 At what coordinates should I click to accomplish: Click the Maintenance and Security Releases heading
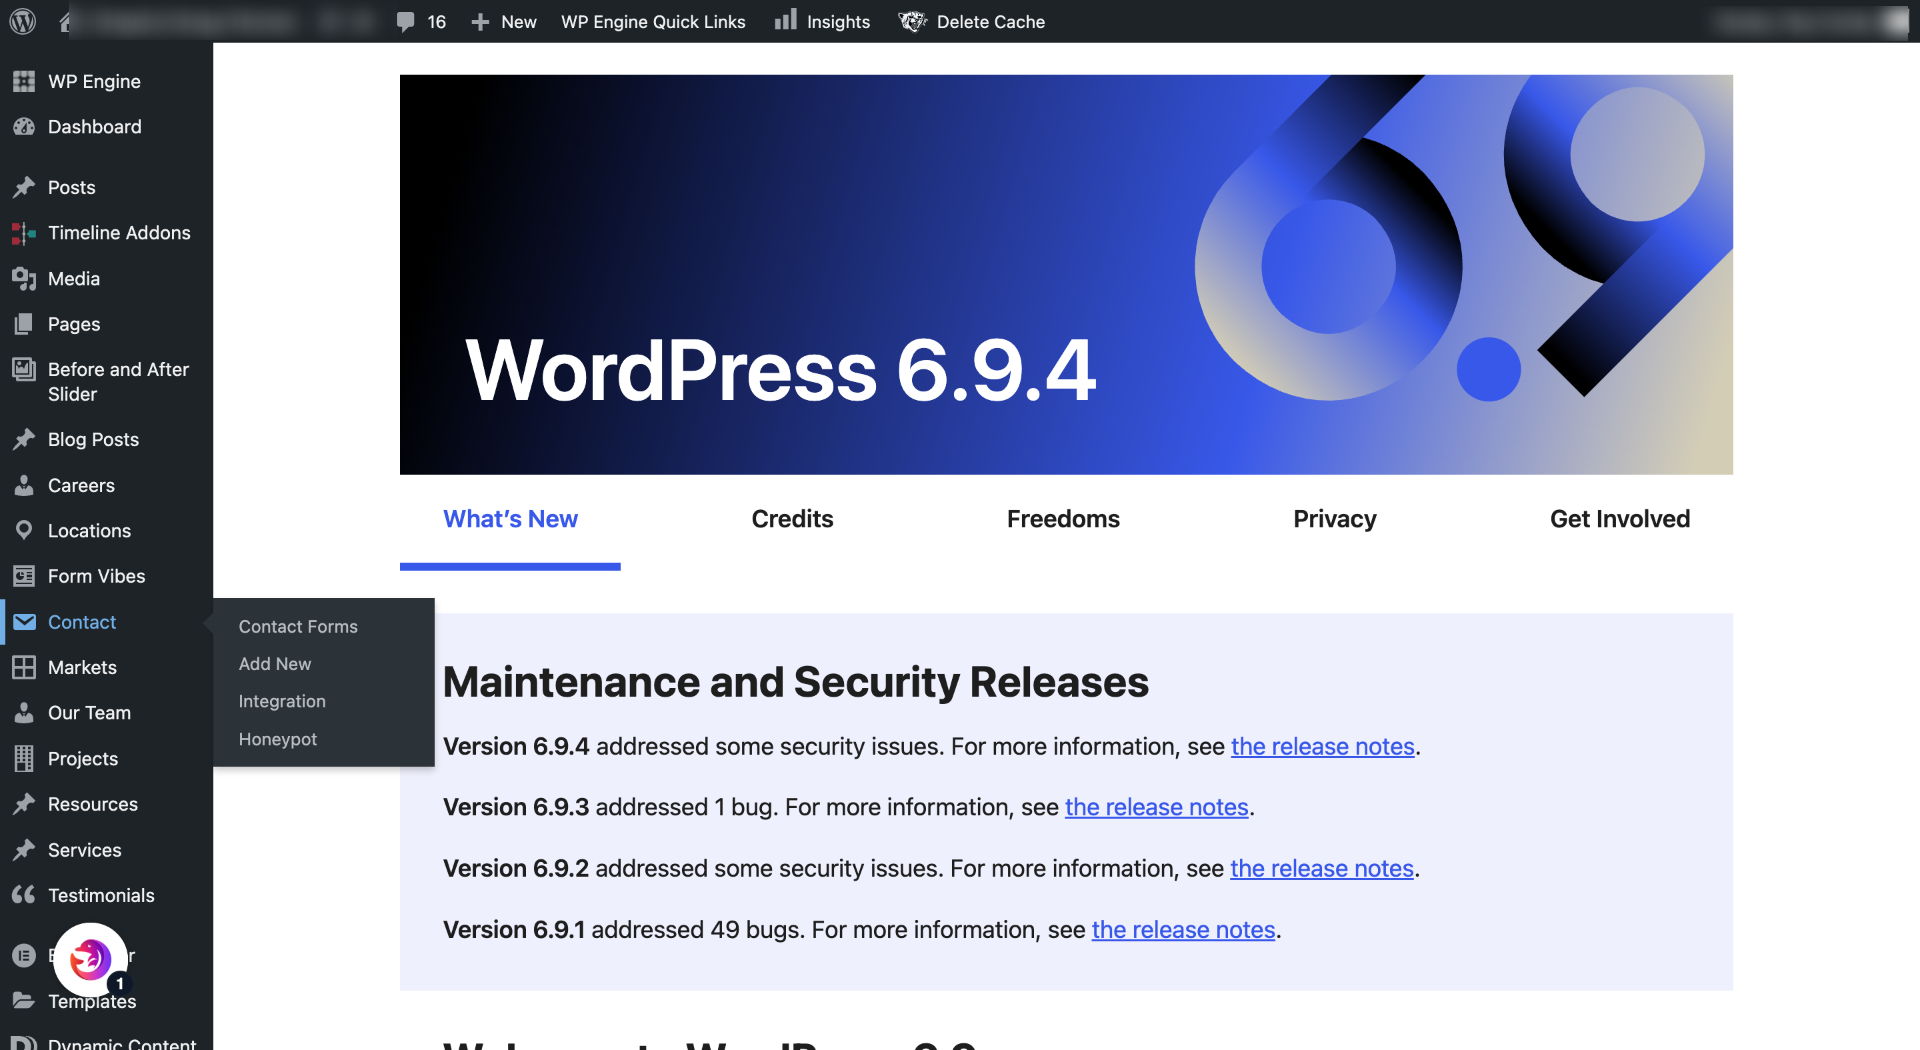tap(796, 682)
